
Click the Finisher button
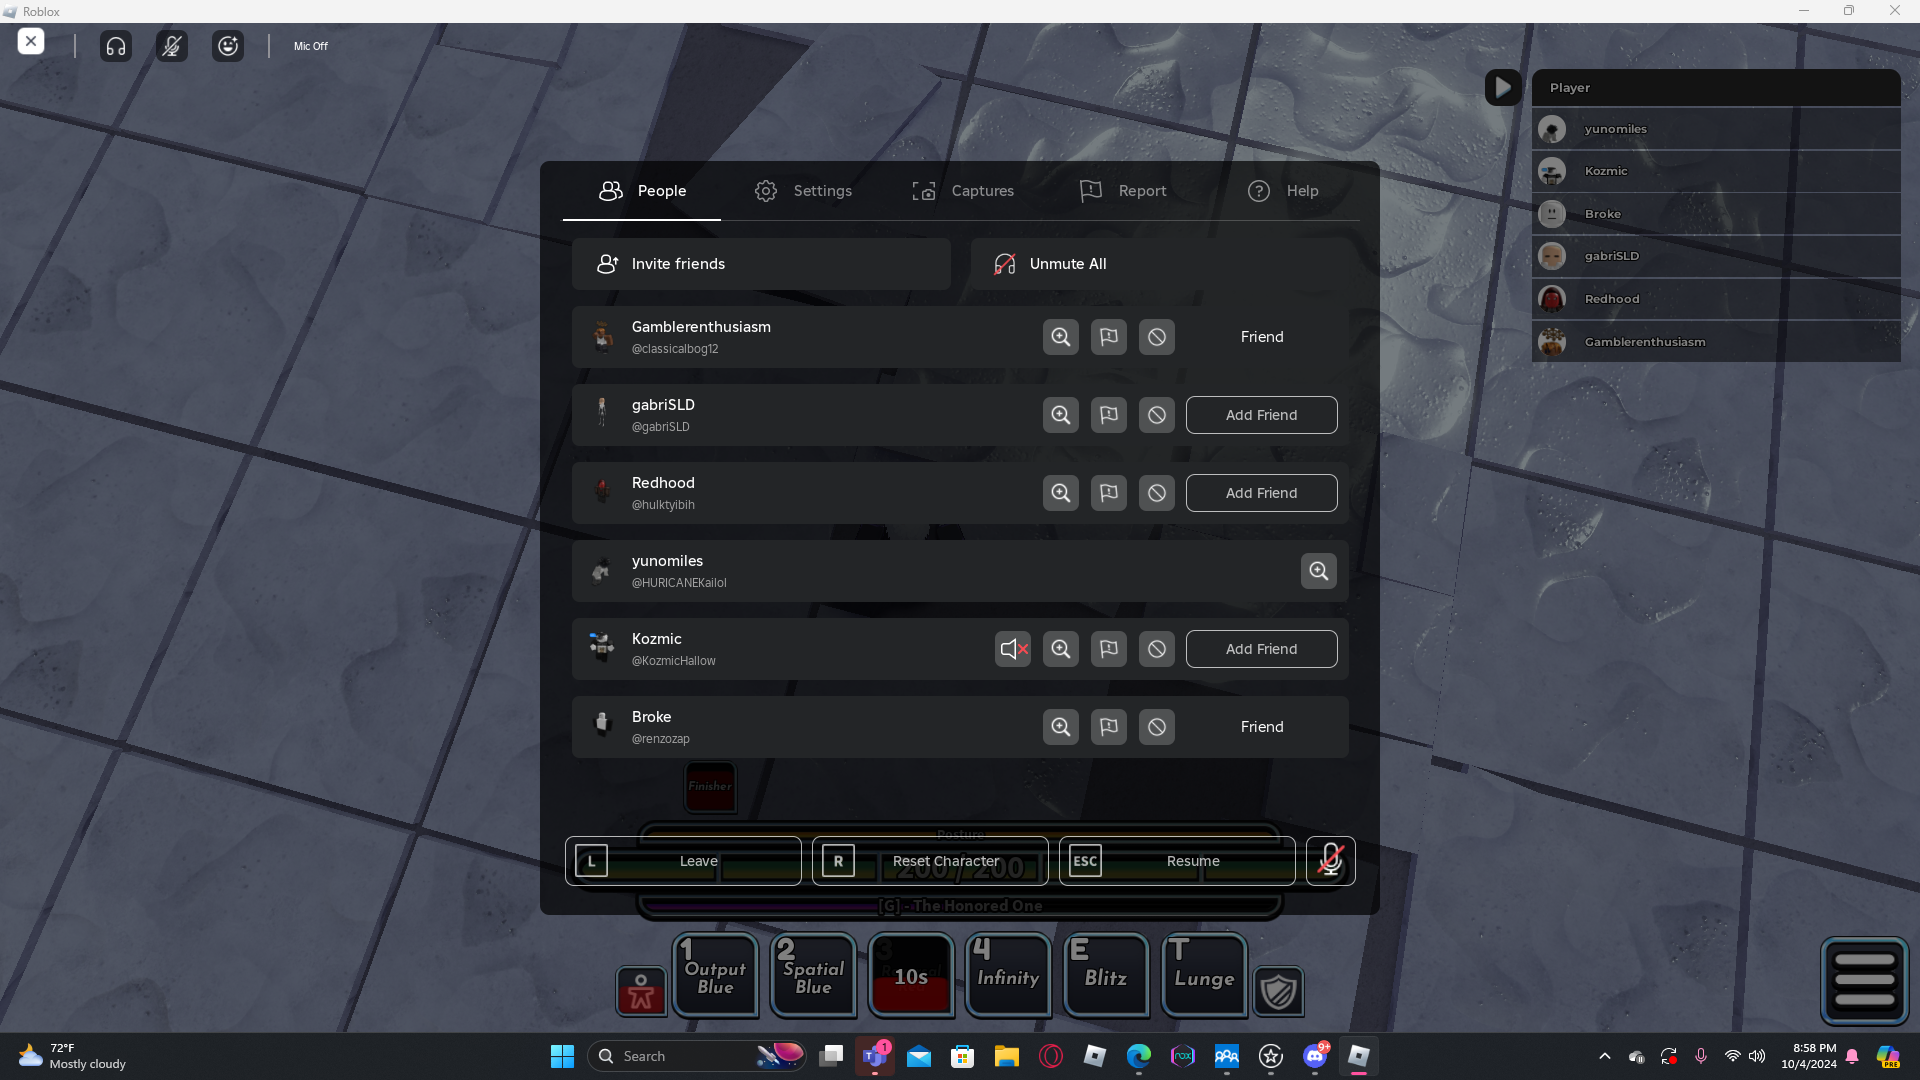pyautogui.click(x=710, y=787)
